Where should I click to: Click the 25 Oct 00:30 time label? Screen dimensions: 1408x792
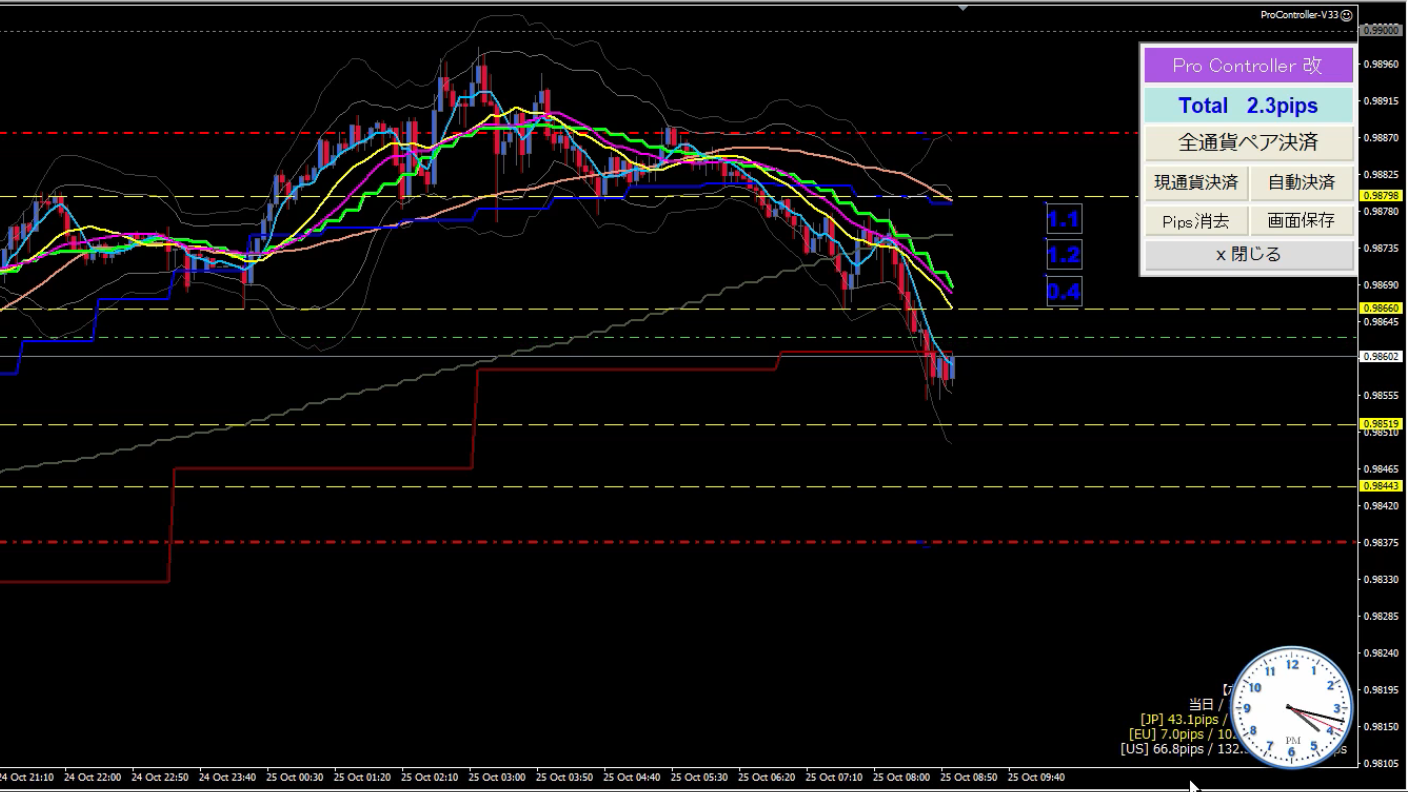click(x=295, y=777)
